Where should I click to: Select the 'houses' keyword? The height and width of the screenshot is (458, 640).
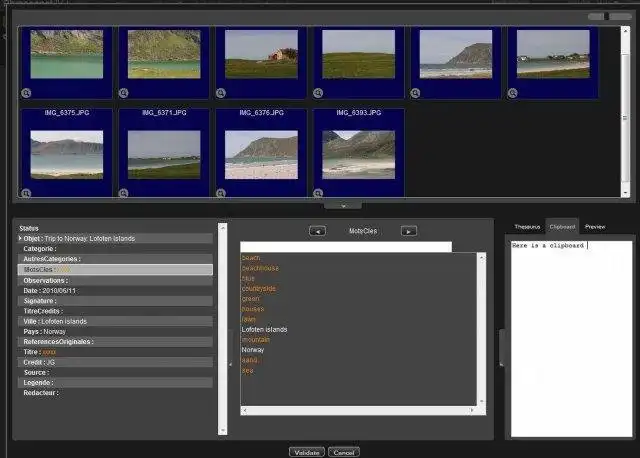tap(253, 309)
